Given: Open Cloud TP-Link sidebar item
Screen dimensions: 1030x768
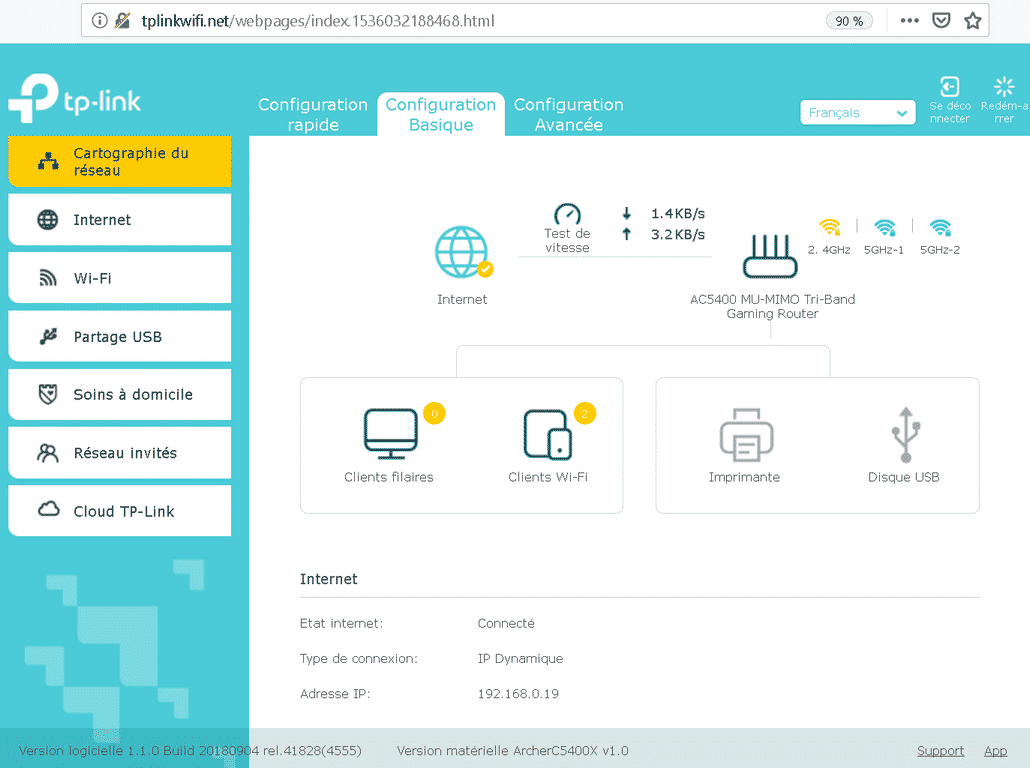Looking at the screenshot, I should tap(120, 511).
